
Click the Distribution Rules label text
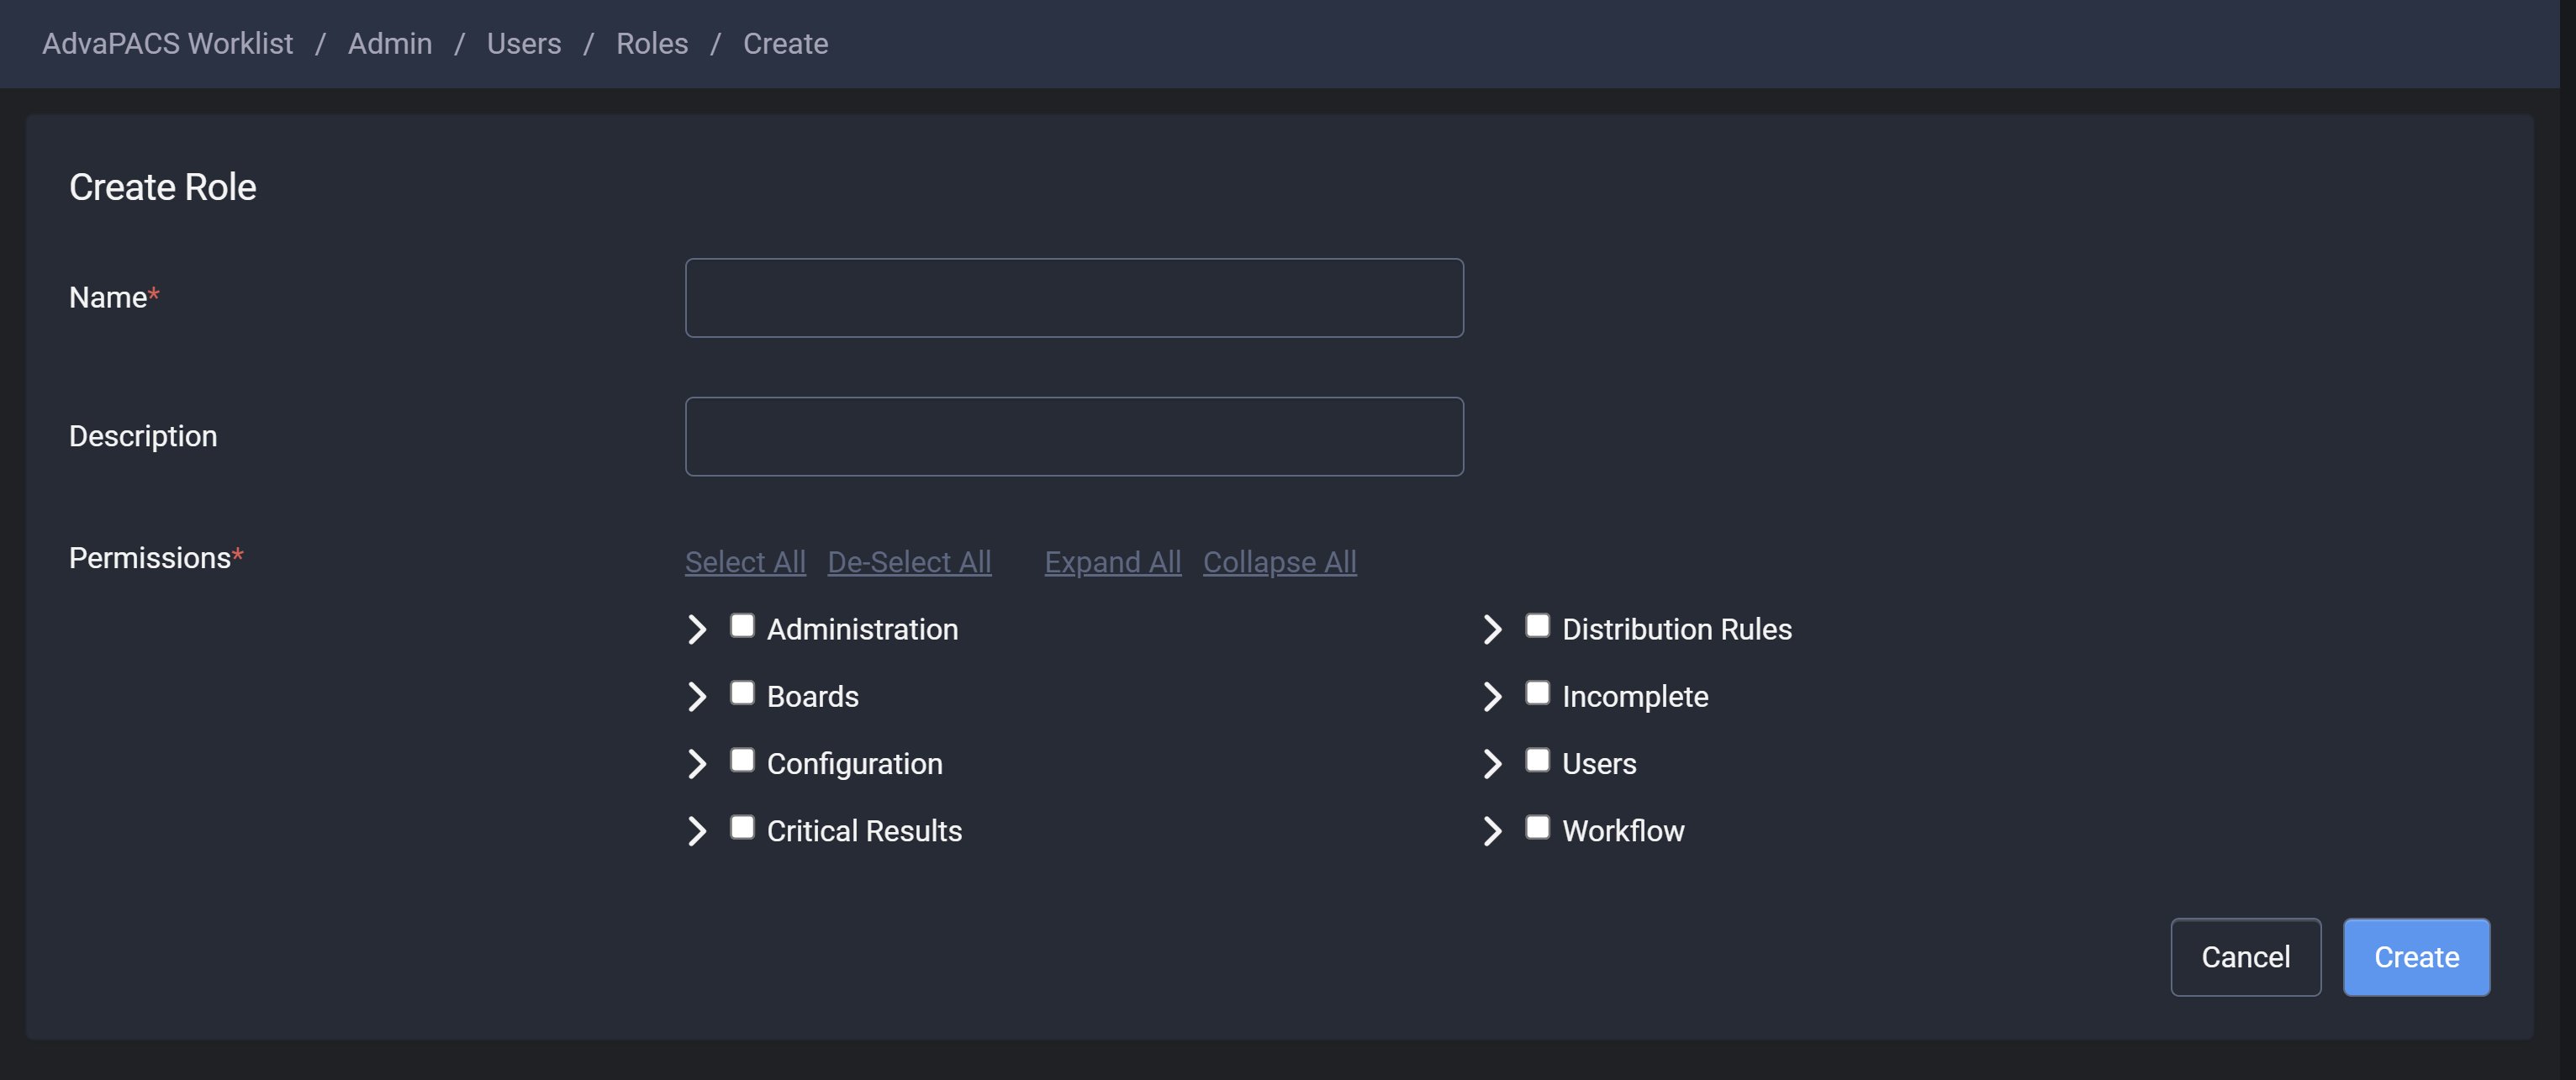1677,629
